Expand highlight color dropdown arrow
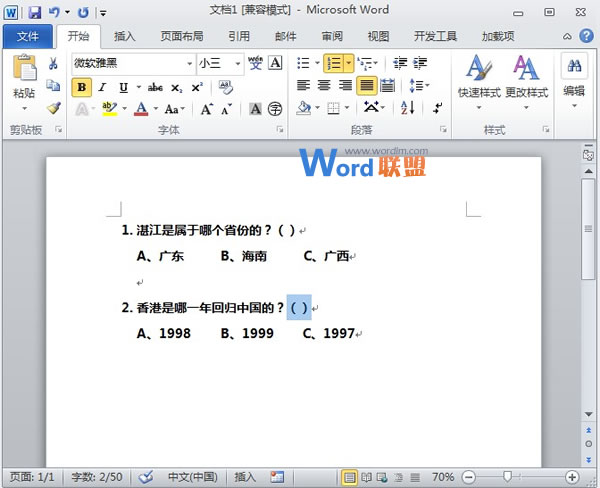This screenshot has width=600, height=488. (x=125, y=109)
